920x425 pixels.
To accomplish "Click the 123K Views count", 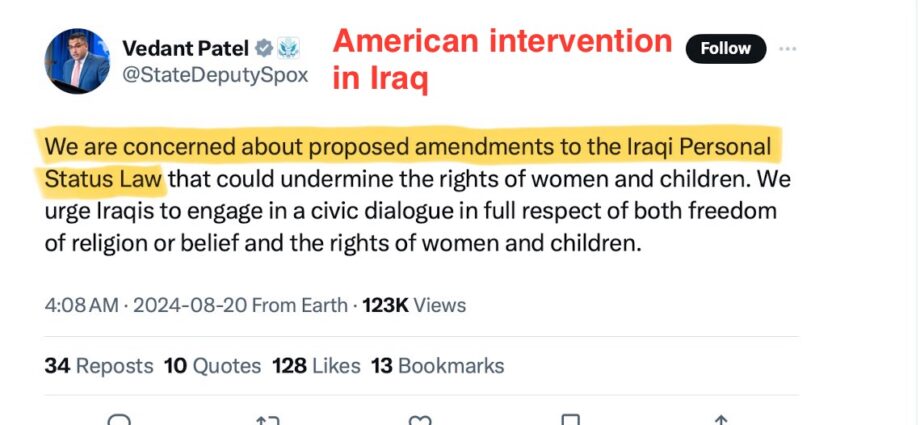I will click(x=413, y=305).
